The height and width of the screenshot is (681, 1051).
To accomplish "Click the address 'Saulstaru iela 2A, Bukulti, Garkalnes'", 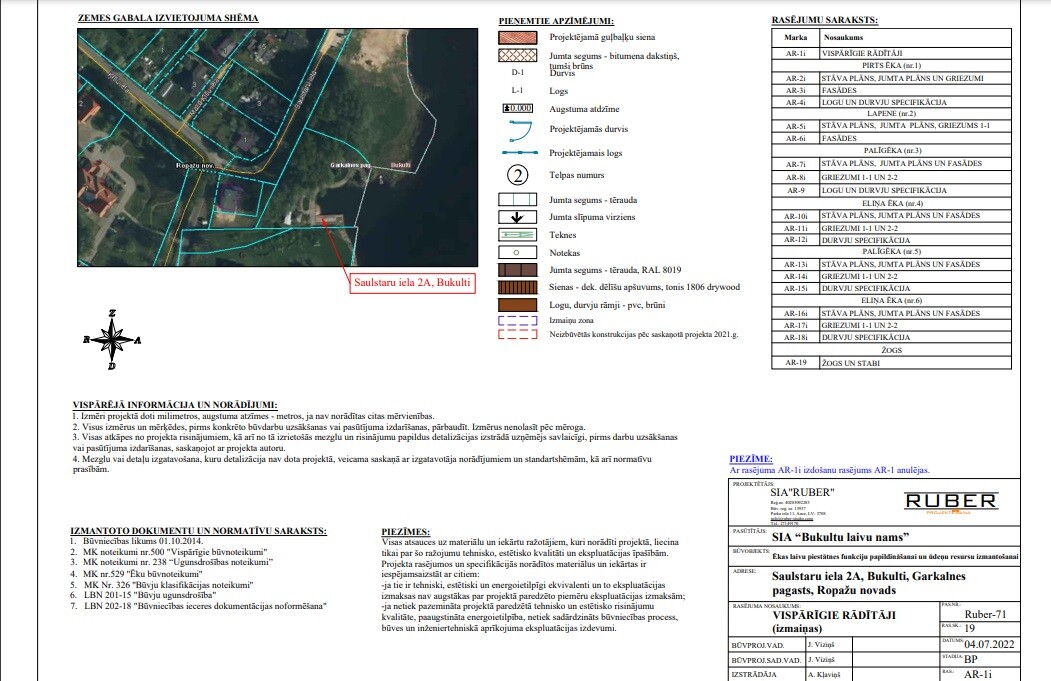I will (x=869, y=576).
